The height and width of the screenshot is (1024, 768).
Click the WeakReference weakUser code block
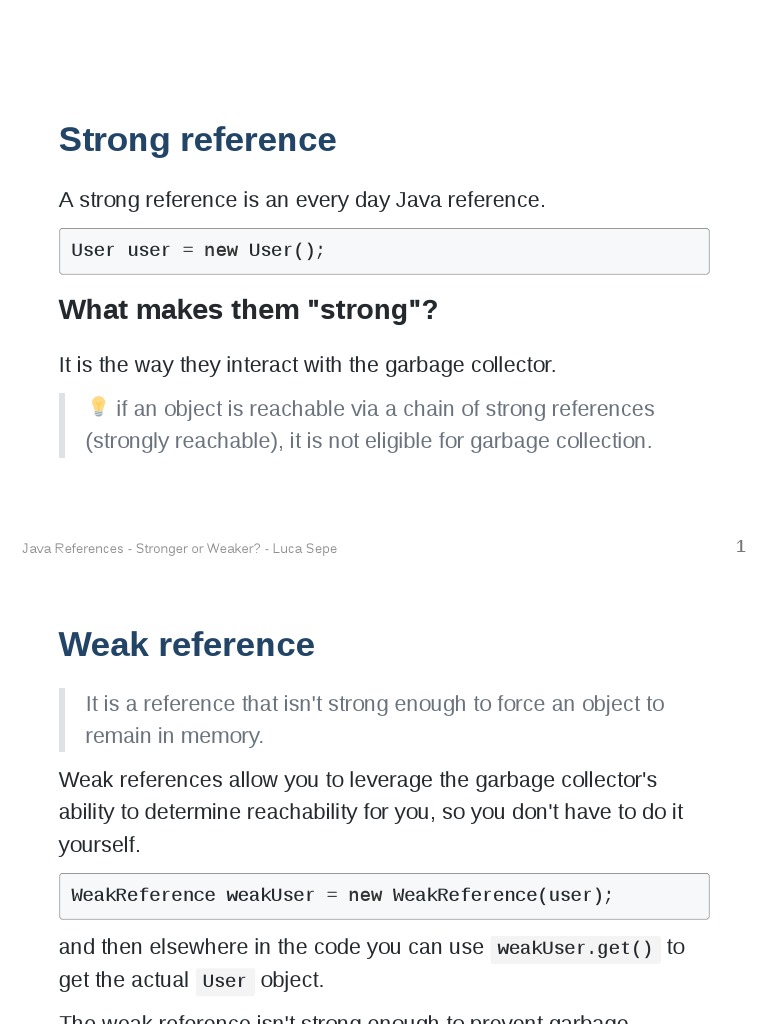point(384,896)
